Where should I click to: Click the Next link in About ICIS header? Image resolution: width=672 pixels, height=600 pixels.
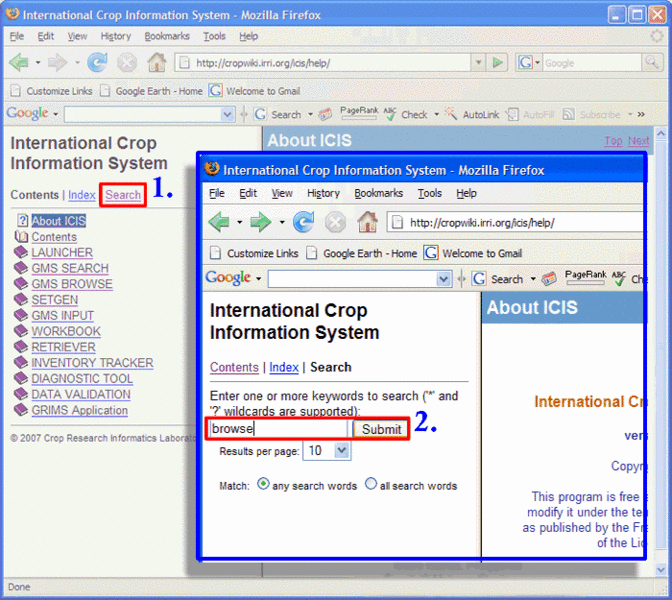click(638, 141)
